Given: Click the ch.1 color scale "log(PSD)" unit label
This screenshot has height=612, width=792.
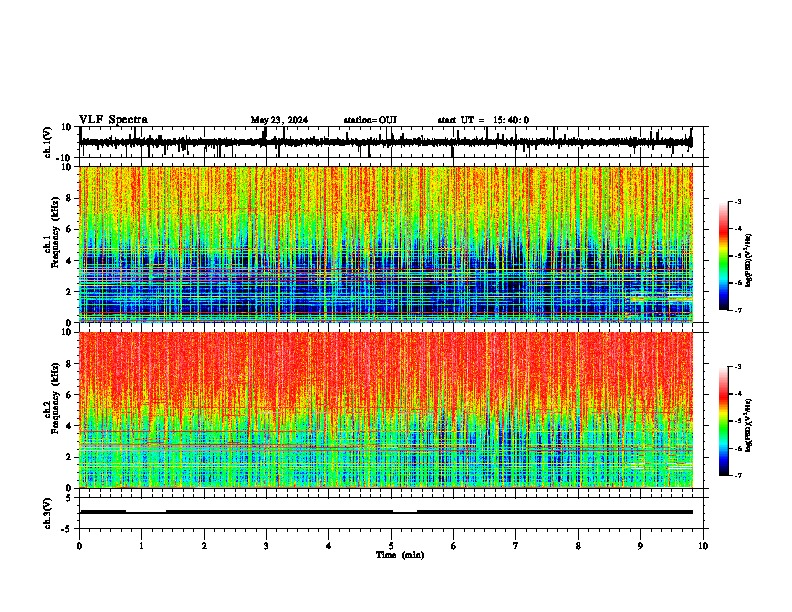Looking at the screenshot, I should 749,261.
